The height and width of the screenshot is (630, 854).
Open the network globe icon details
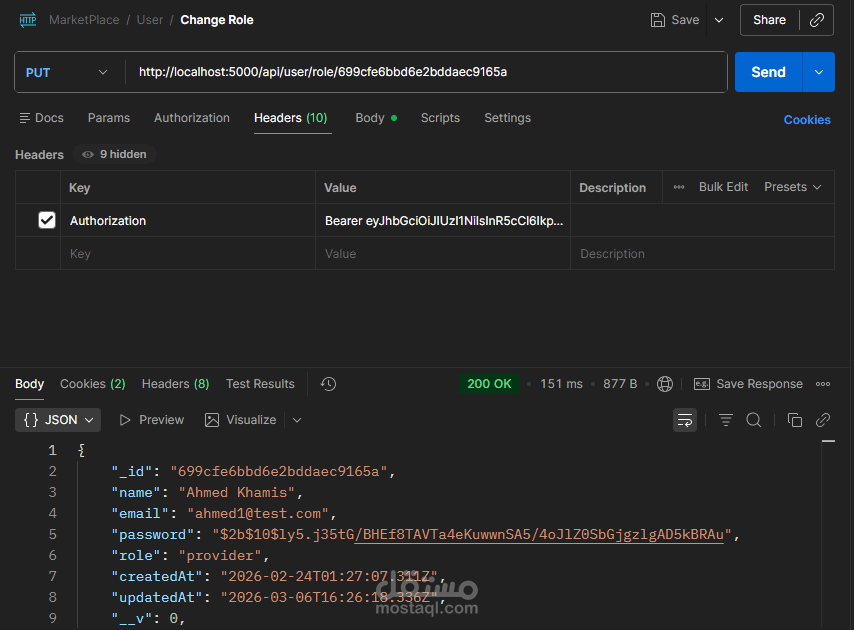click(665, 384)
